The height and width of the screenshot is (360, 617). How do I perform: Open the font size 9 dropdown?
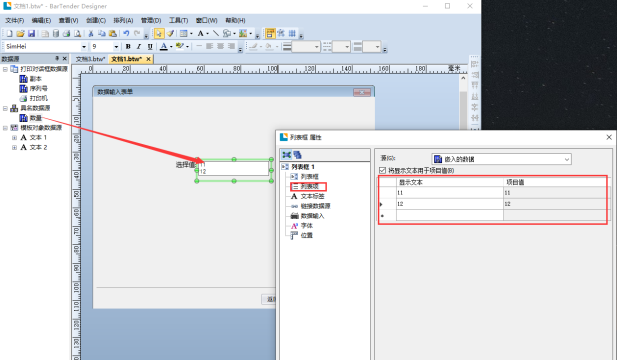click(x=116, y=46)
